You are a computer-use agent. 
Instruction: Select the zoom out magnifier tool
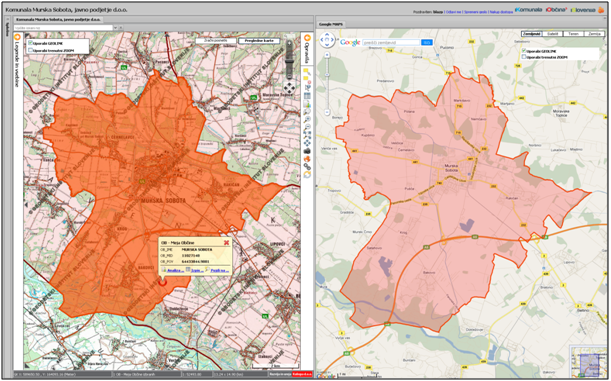click(307, 127)
